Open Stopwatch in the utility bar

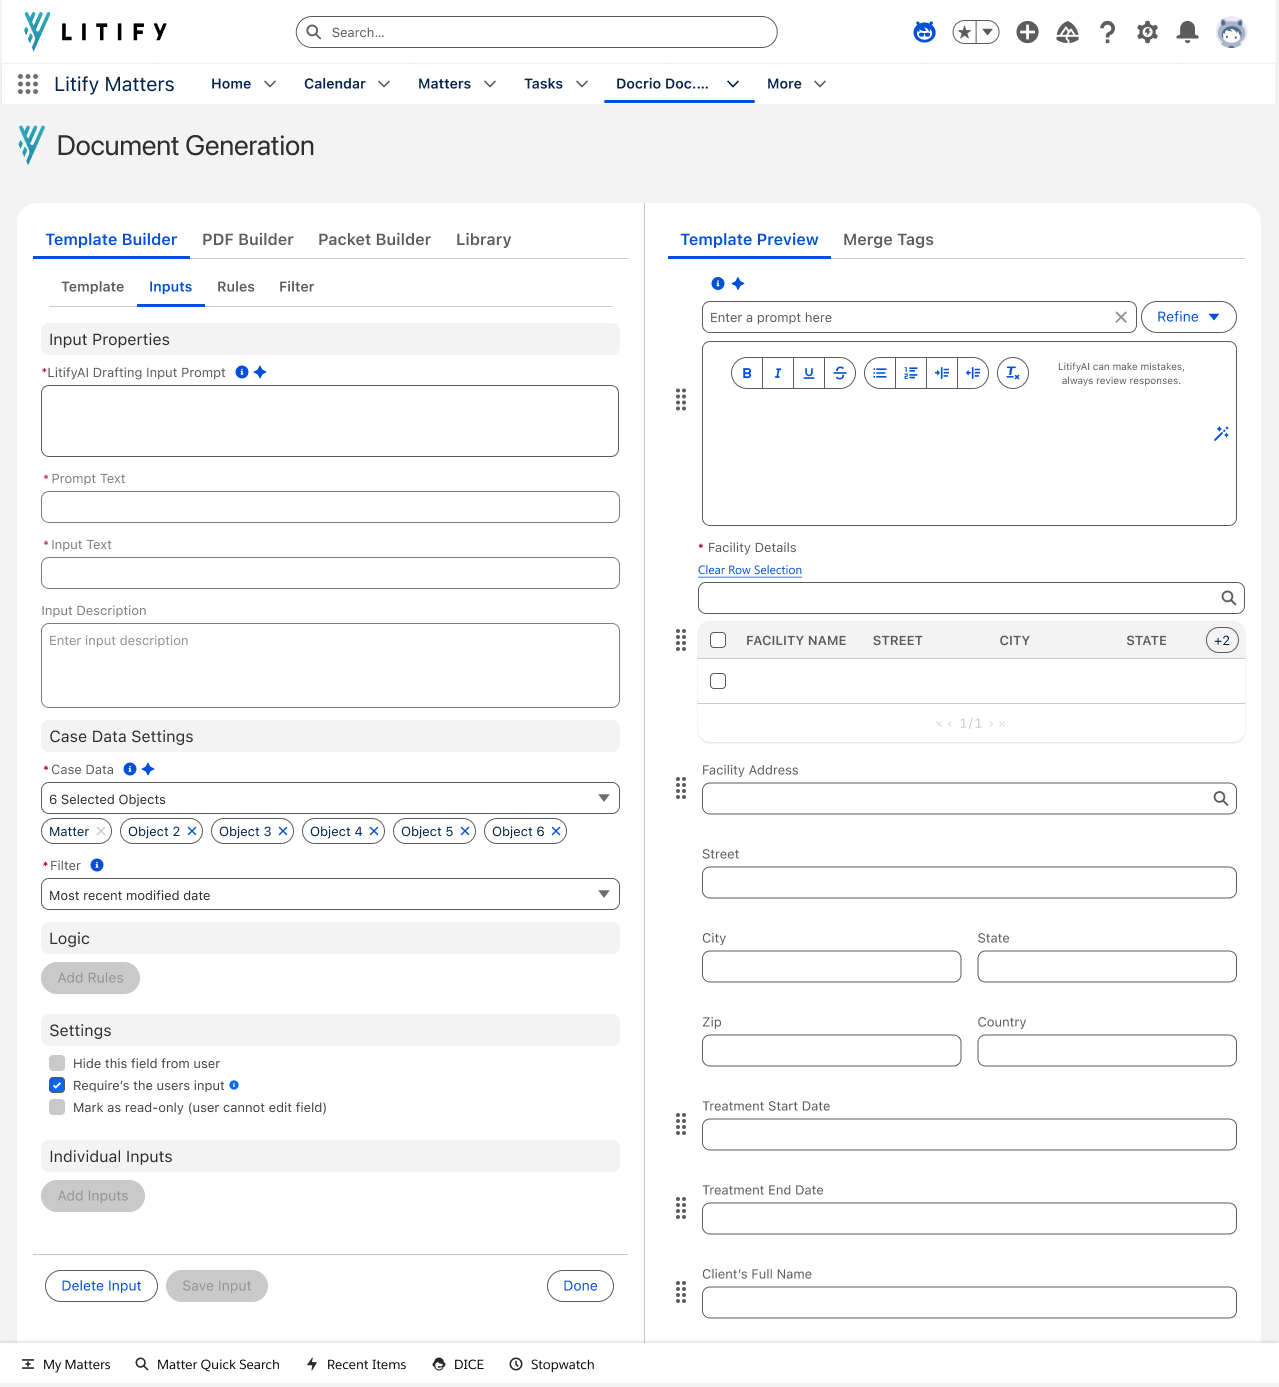coord(552,1364)
